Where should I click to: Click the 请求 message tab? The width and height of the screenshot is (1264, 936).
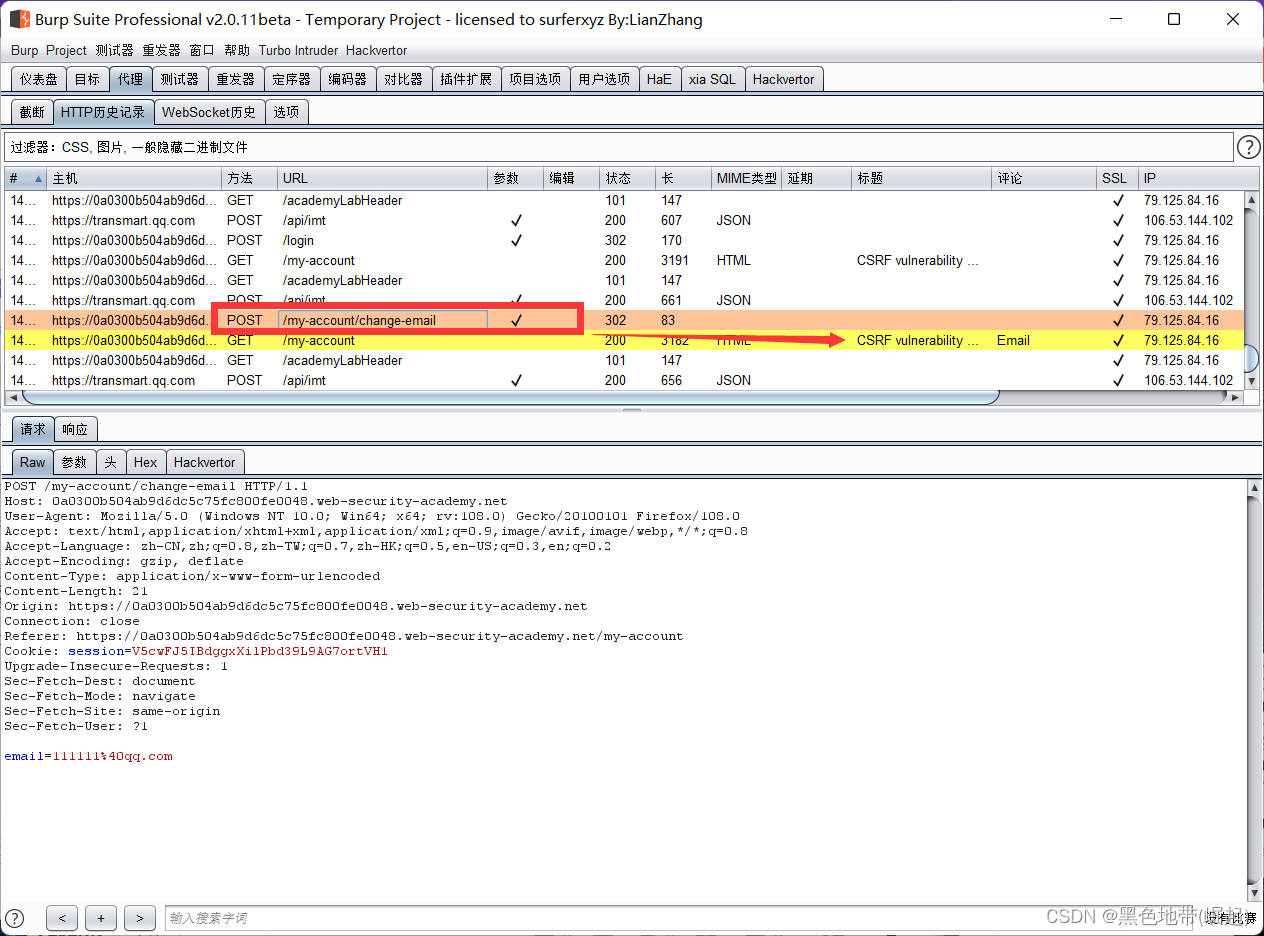[x=33, y=429]
